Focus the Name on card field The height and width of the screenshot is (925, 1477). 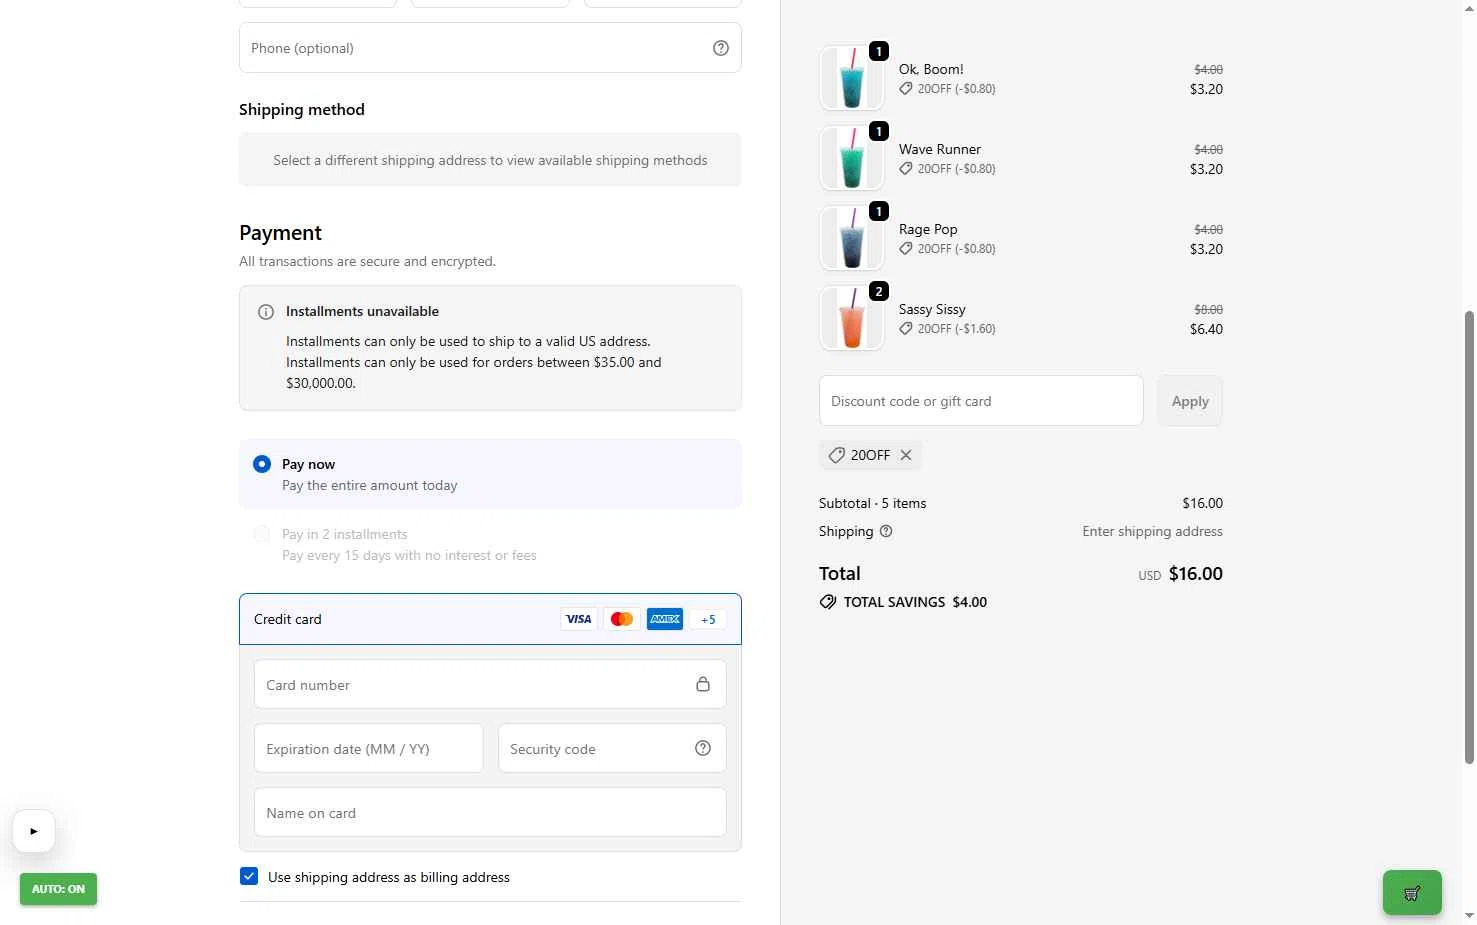click(490, 812)
